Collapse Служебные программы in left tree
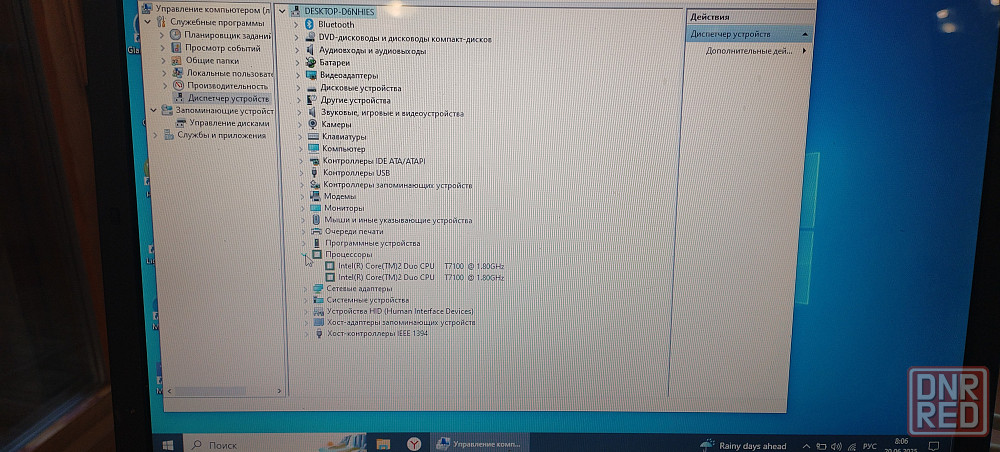 [x=149, y=22]
